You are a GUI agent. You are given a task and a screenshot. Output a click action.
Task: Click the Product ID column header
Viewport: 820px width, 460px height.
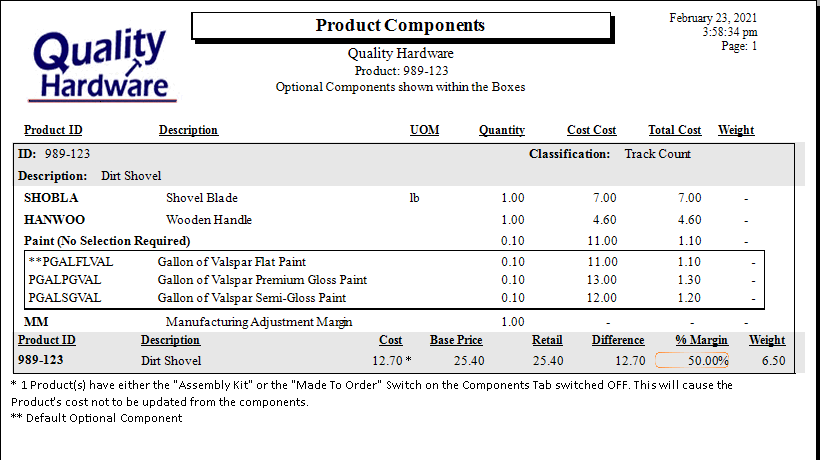point(53,130)
